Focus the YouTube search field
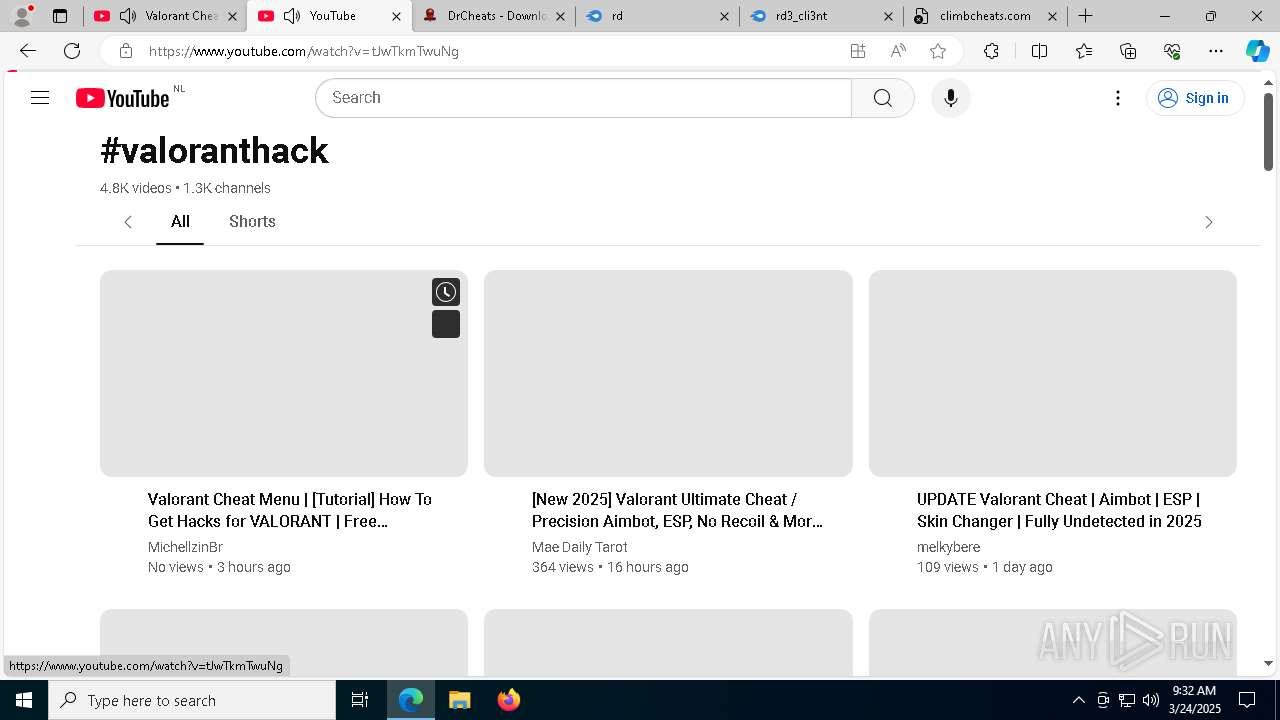 point(584,98)
